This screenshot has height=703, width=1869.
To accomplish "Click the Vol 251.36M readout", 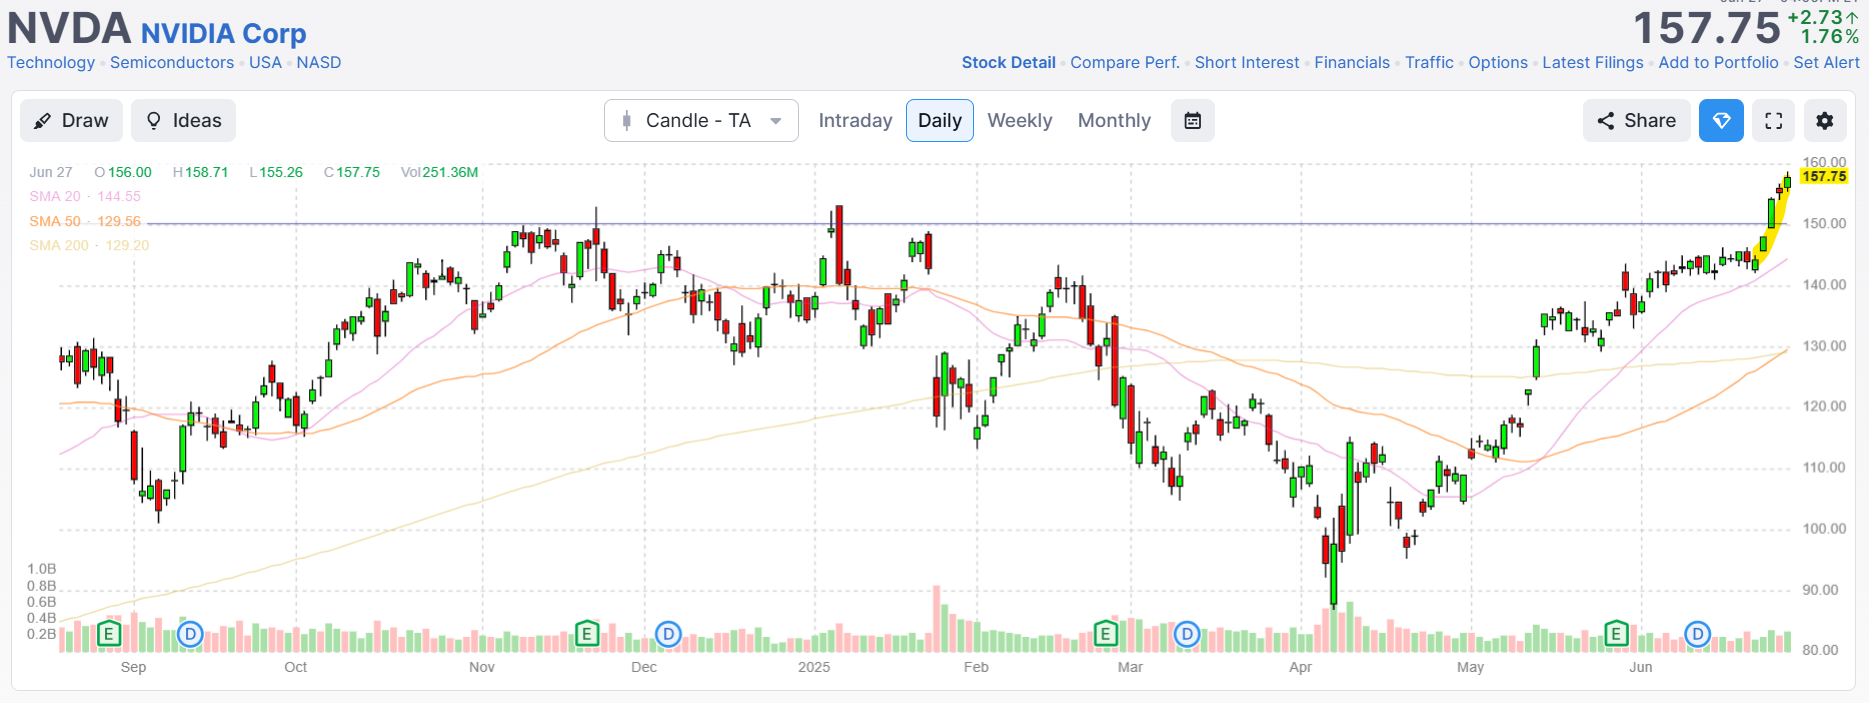I will 439,172.
